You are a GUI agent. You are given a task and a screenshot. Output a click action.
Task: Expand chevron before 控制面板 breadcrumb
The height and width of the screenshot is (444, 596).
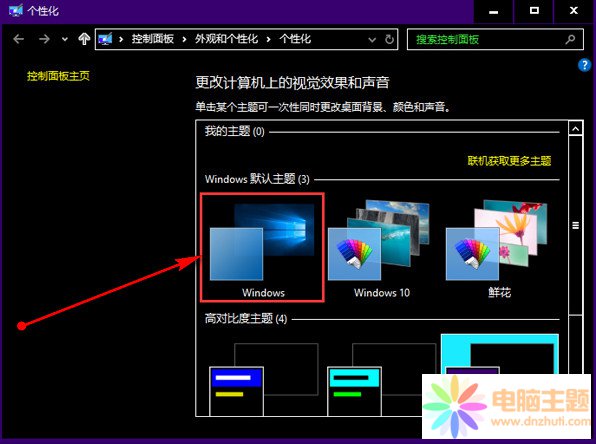click(x=121, y=39)
